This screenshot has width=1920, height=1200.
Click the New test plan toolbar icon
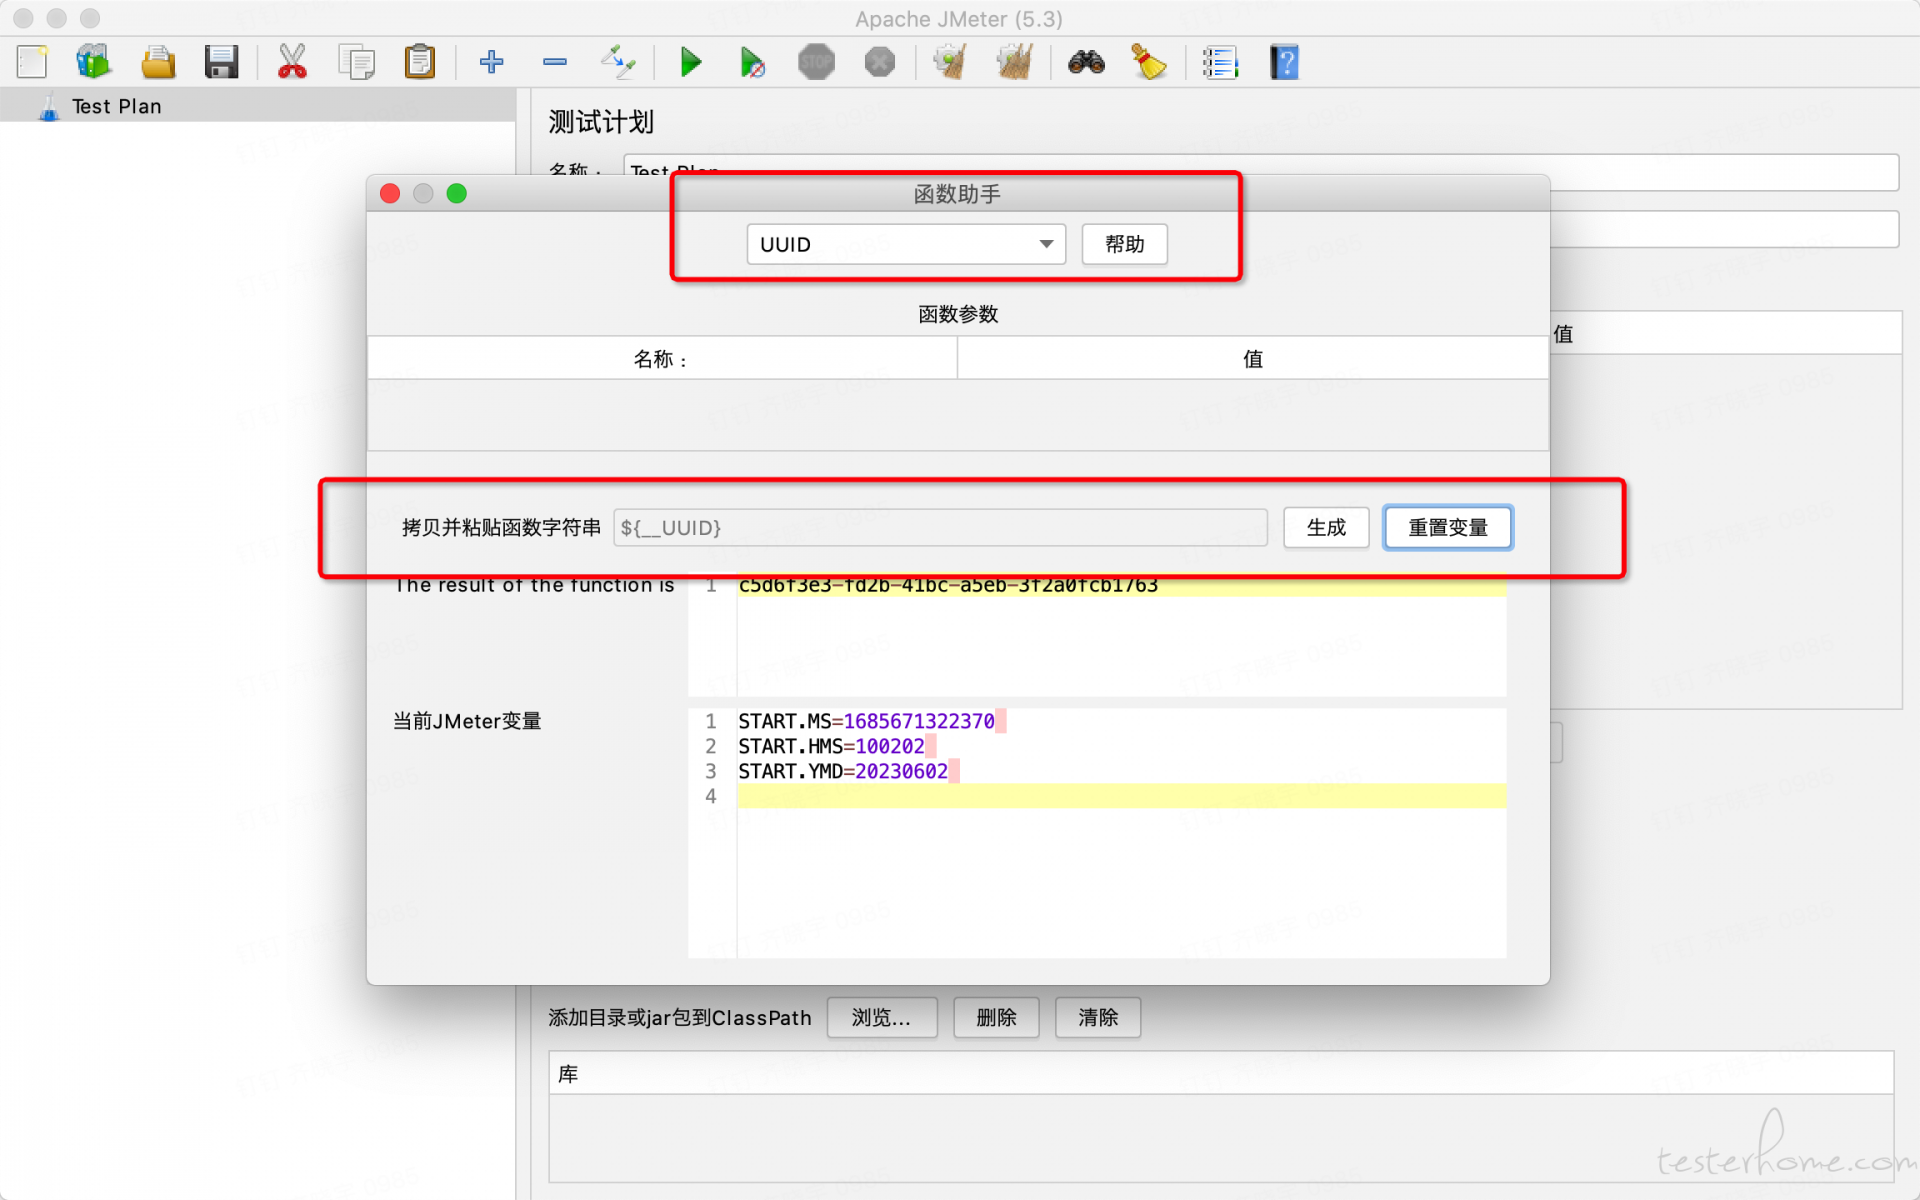(32, 62)
